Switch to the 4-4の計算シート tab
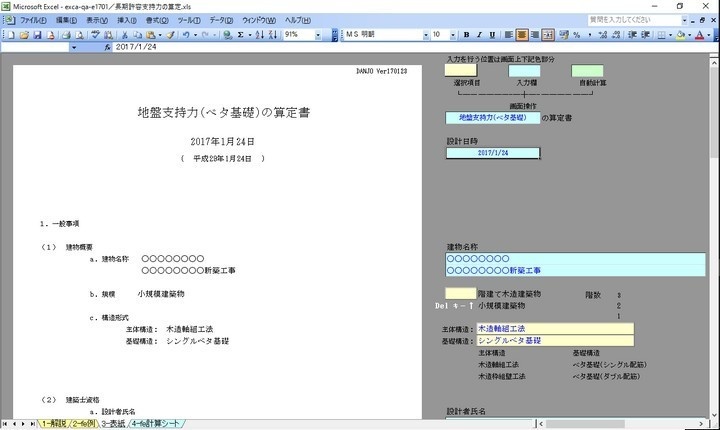The width and height of the screenshot is (720, 430). 156,424
